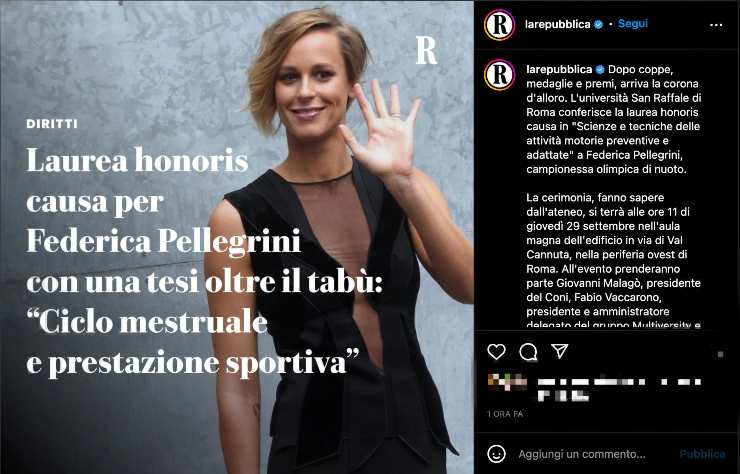Viewport: 740px width, 474px height.
Task: Open larepubblica username in caption
Action: click(x=559, y=69)
